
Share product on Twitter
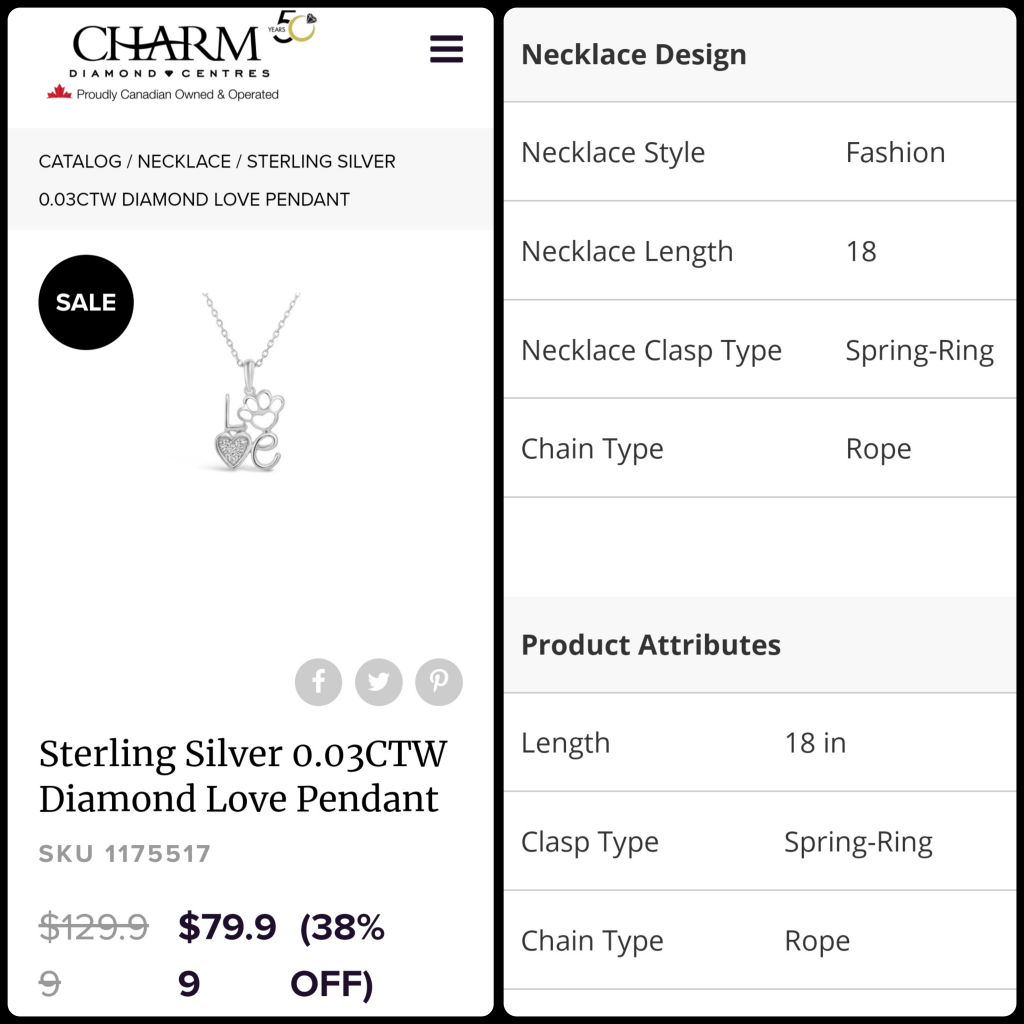coord(378,682)
